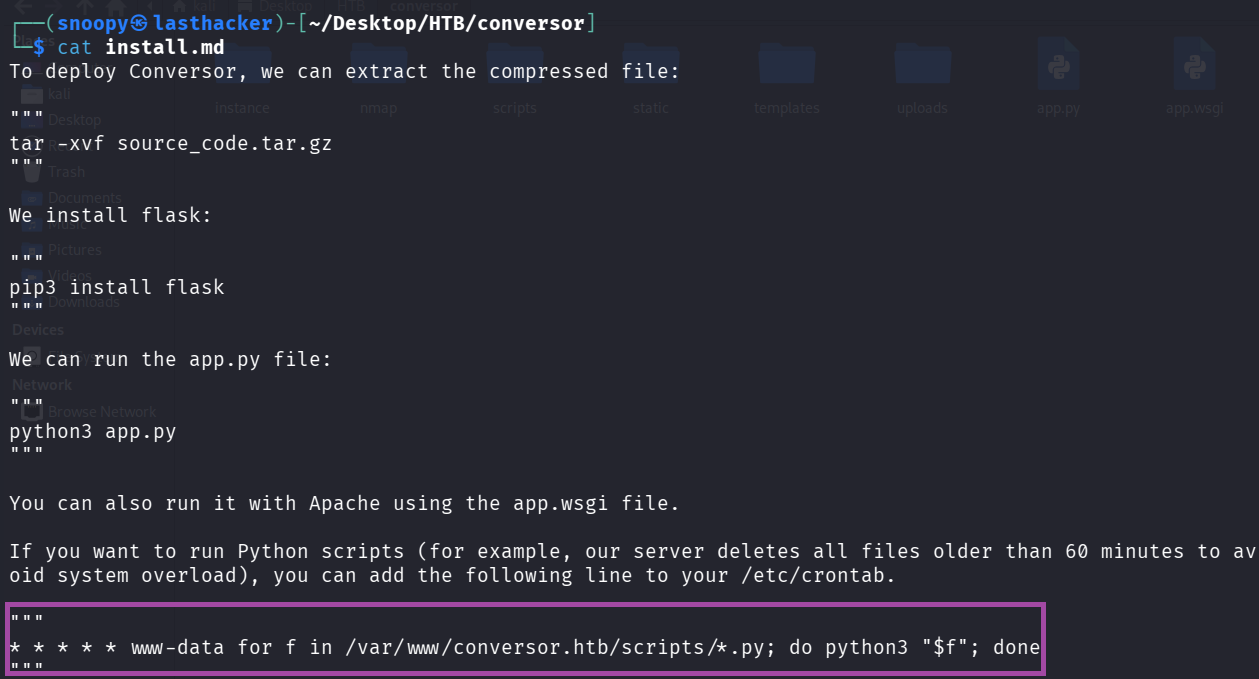Click the HTB breadcrumb in path bar
The image size is (1259, 679).
point(351,6)
